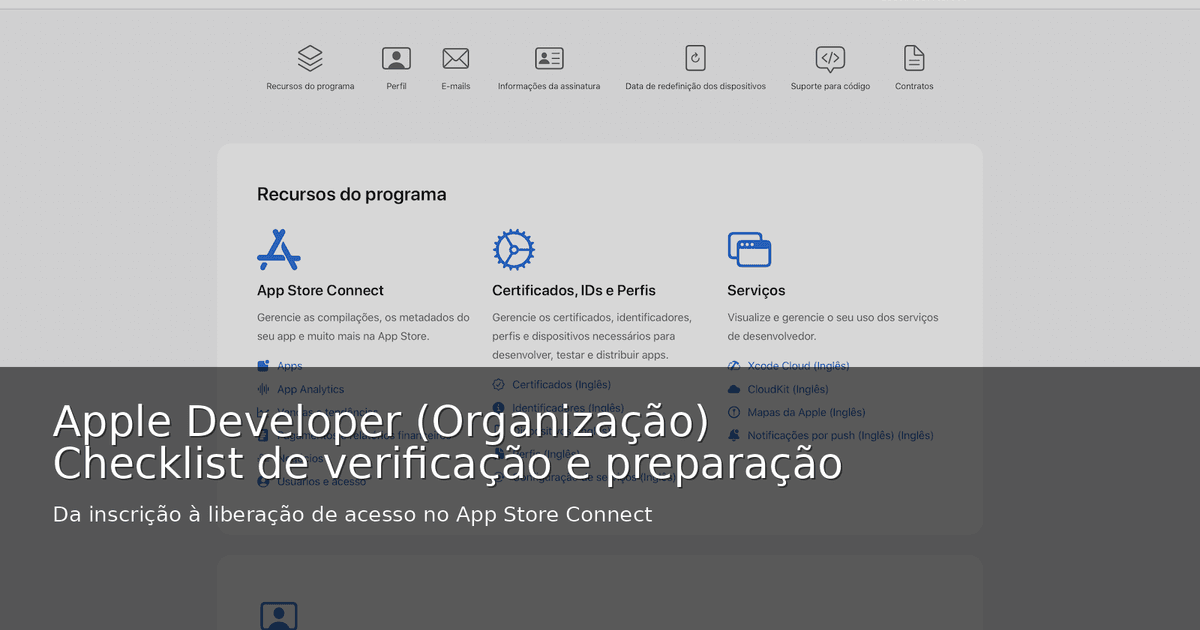Open the Certificados, IDs e Perfis heading
Image resolution: width=1200 pixels, height=630 pixels.
pos(574,290)
